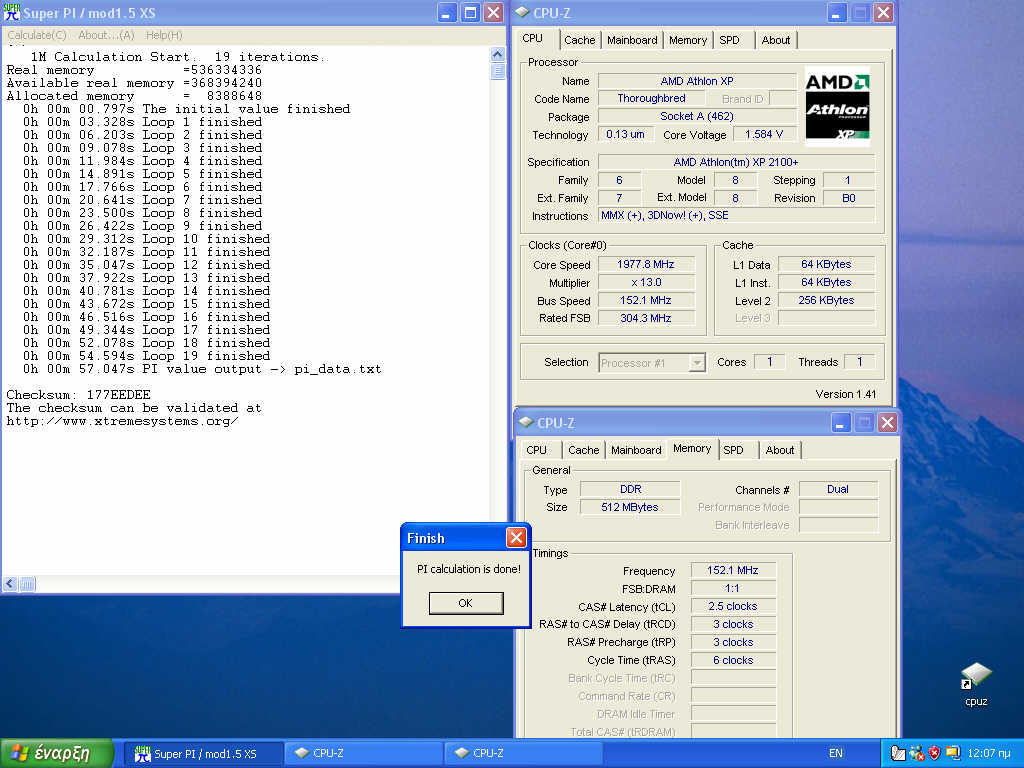Screen dimensions: 1024x768
Task: Open the cpuz desktop shortcut
Action: (976, 685)
